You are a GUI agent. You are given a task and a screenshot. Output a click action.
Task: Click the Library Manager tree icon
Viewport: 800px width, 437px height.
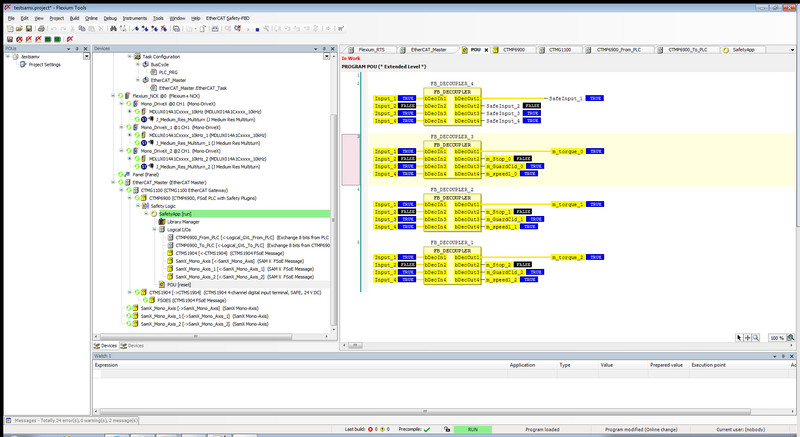[159, 222]
